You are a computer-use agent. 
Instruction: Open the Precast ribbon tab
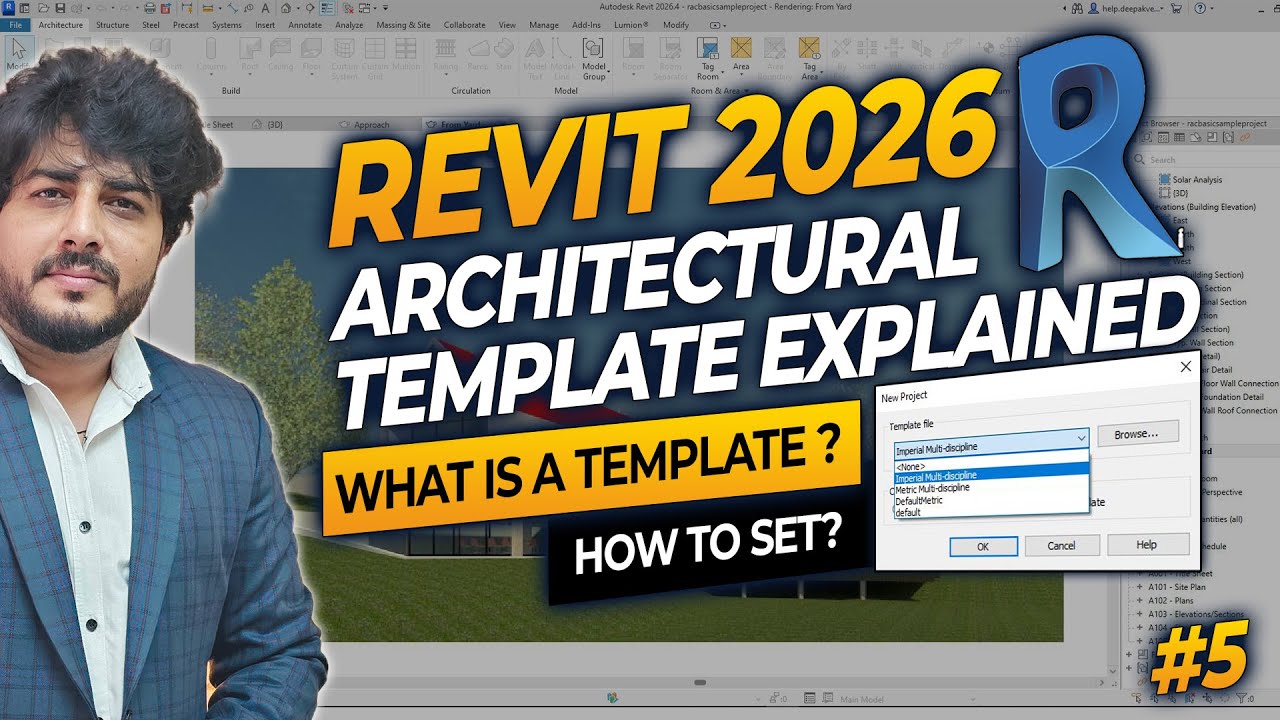[186, 24]
